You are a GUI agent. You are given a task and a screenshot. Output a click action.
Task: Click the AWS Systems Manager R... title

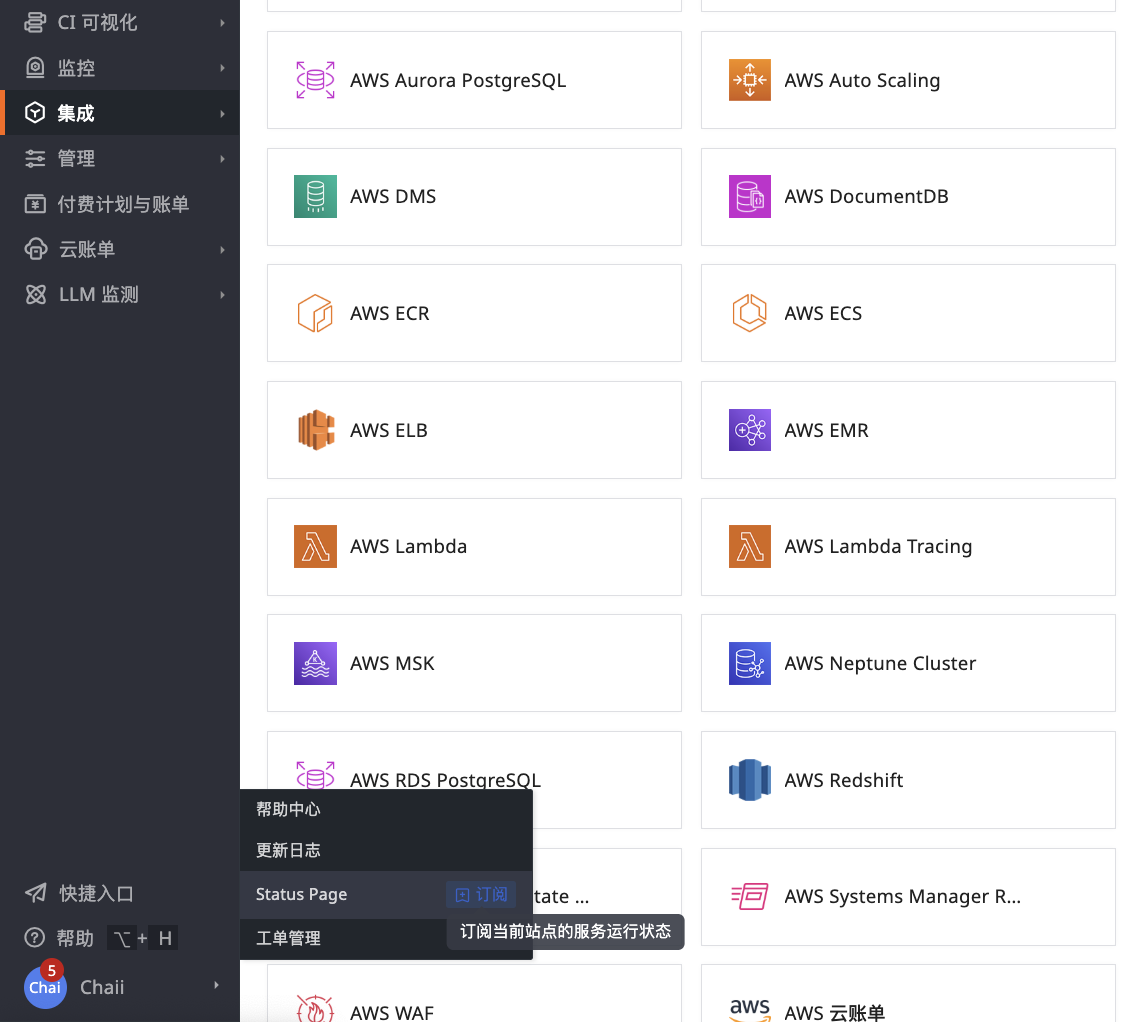tap(902, 897)
